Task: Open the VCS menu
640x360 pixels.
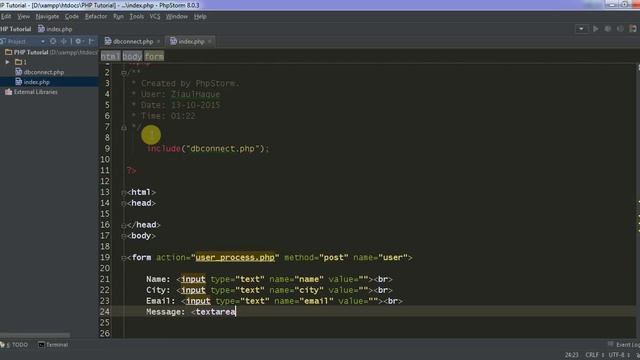Action: coord(155,16)
